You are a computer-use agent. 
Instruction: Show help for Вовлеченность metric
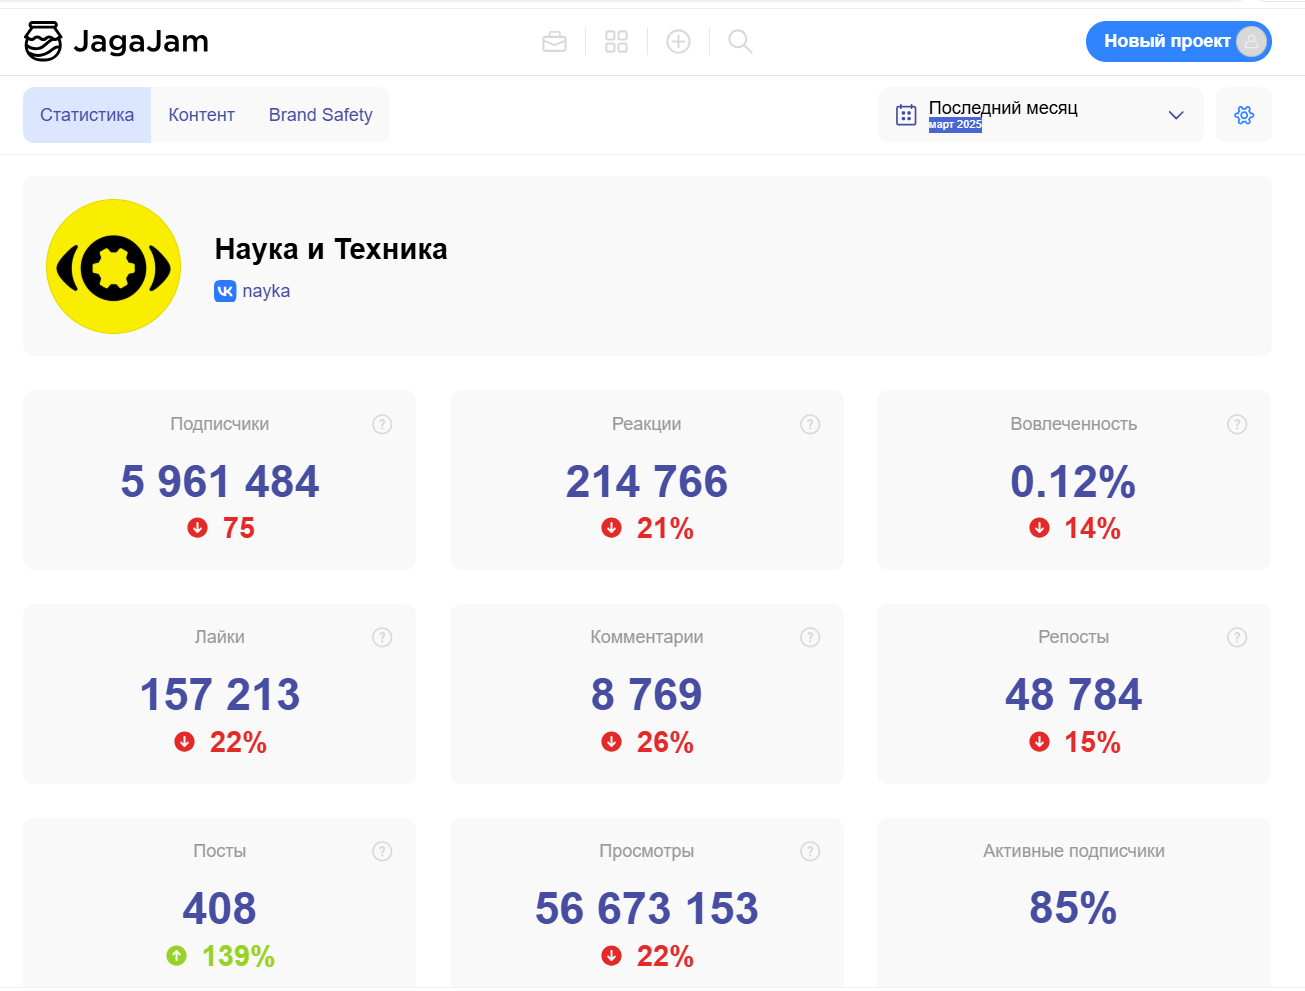(x=1237, y=424)
